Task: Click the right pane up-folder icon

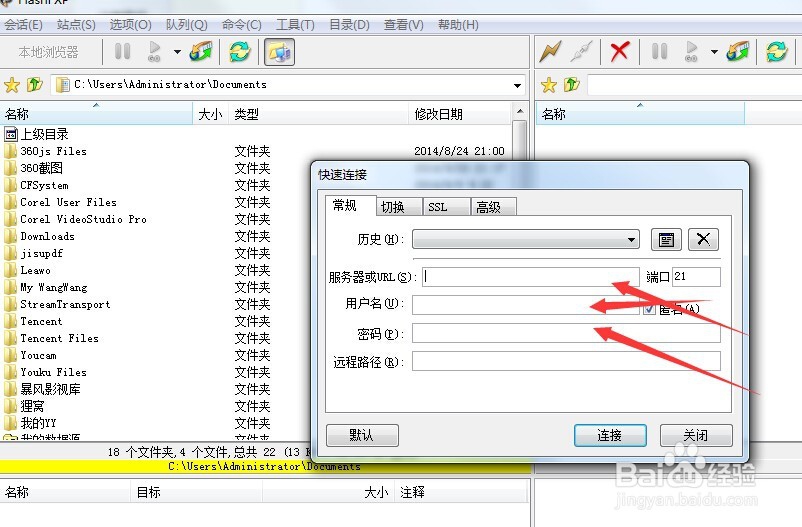Action: tap(572, 84)
